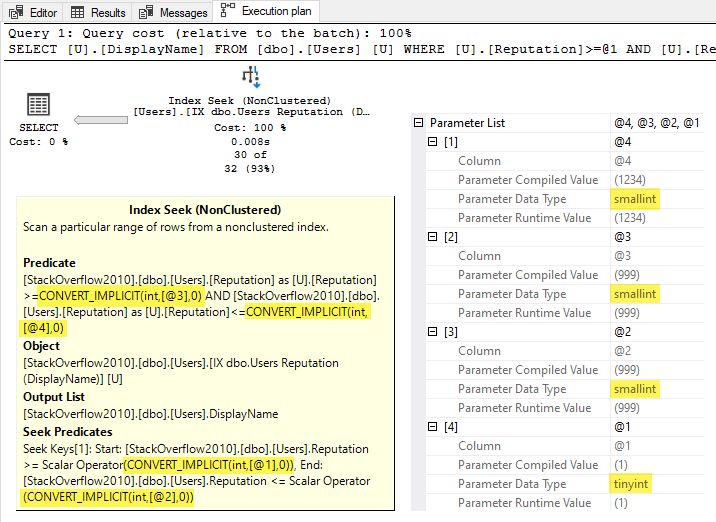Select the Execution plan tab
The height and width of the screenshot is (522, 716).
point(266,11)
